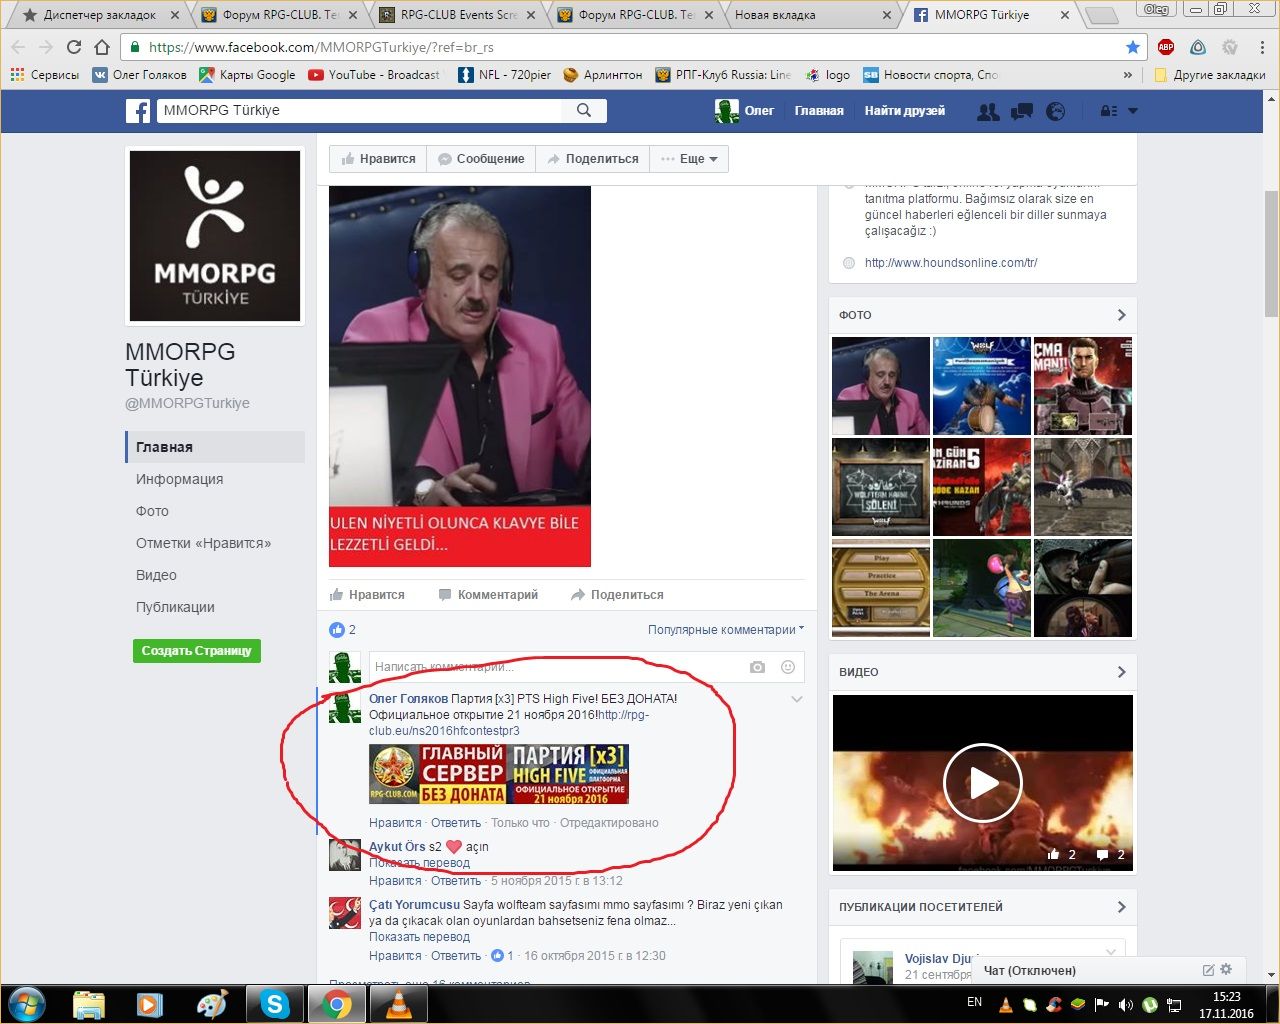Click the Найти друзей link

[905, 111]
